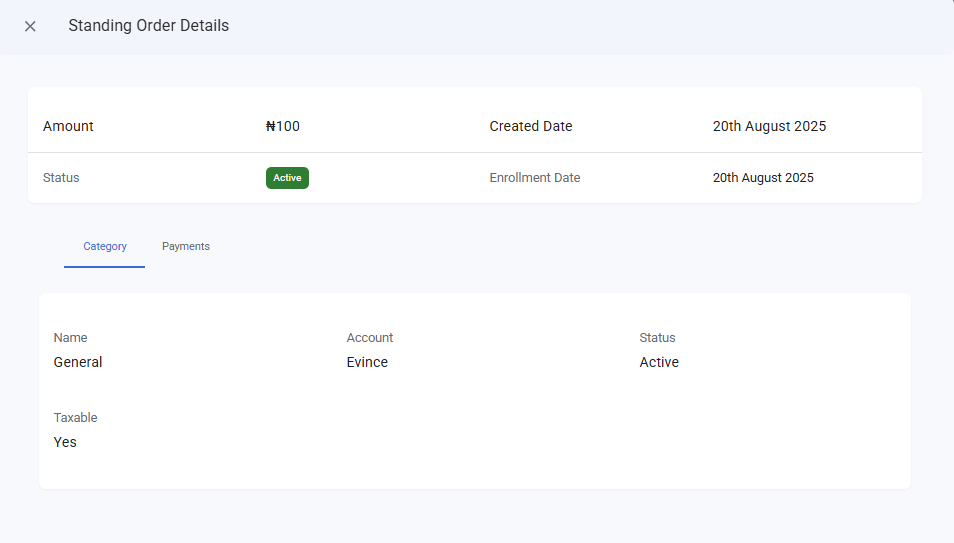The height and width of the screenshot is (543, 954).
Task: Switch to the Payments tab
Action: 186,246
